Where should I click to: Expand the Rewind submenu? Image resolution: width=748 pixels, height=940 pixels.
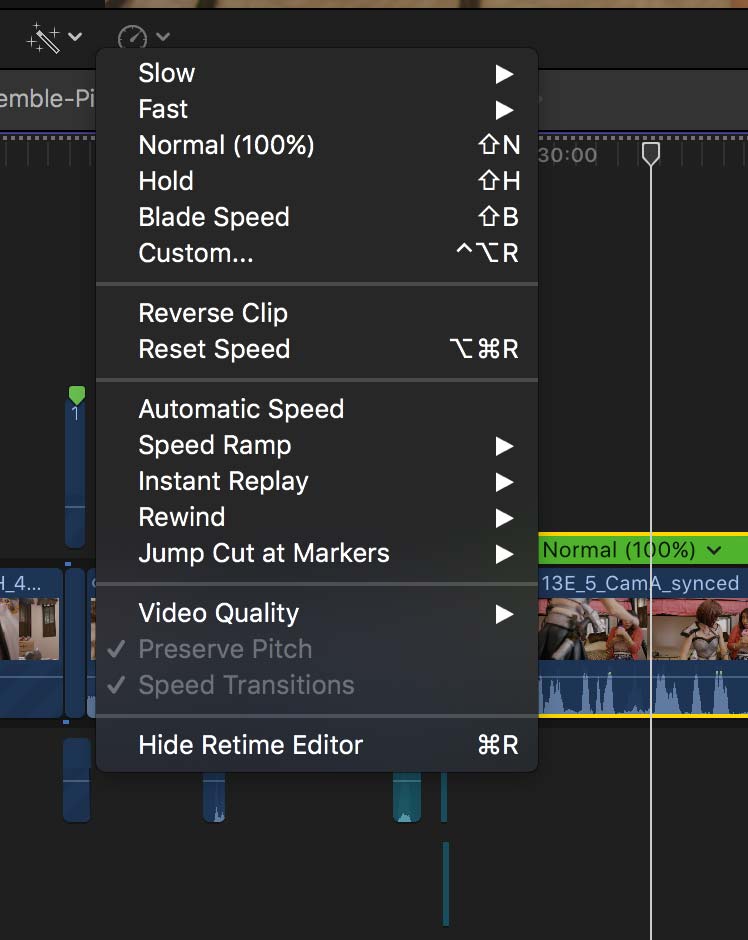click(x=316, y=517)
